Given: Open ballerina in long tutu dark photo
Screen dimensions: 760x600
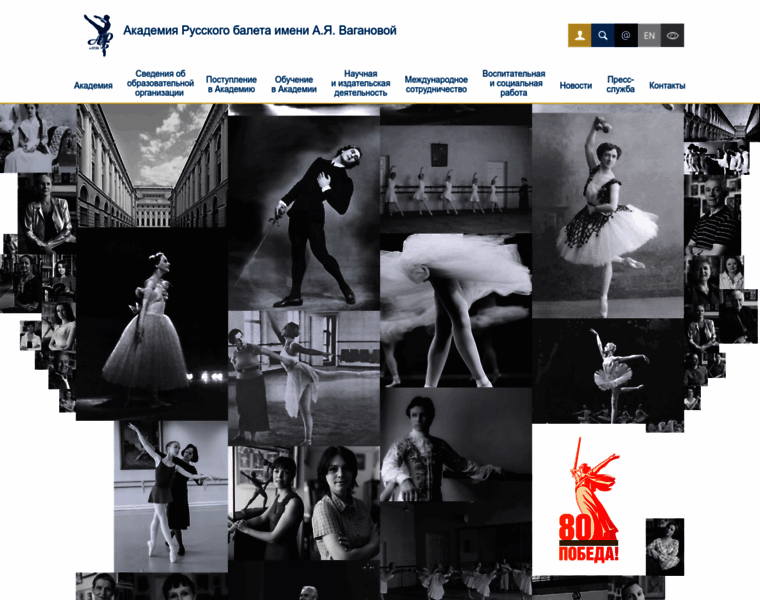Looking at the screenshot, I should 152,324.
